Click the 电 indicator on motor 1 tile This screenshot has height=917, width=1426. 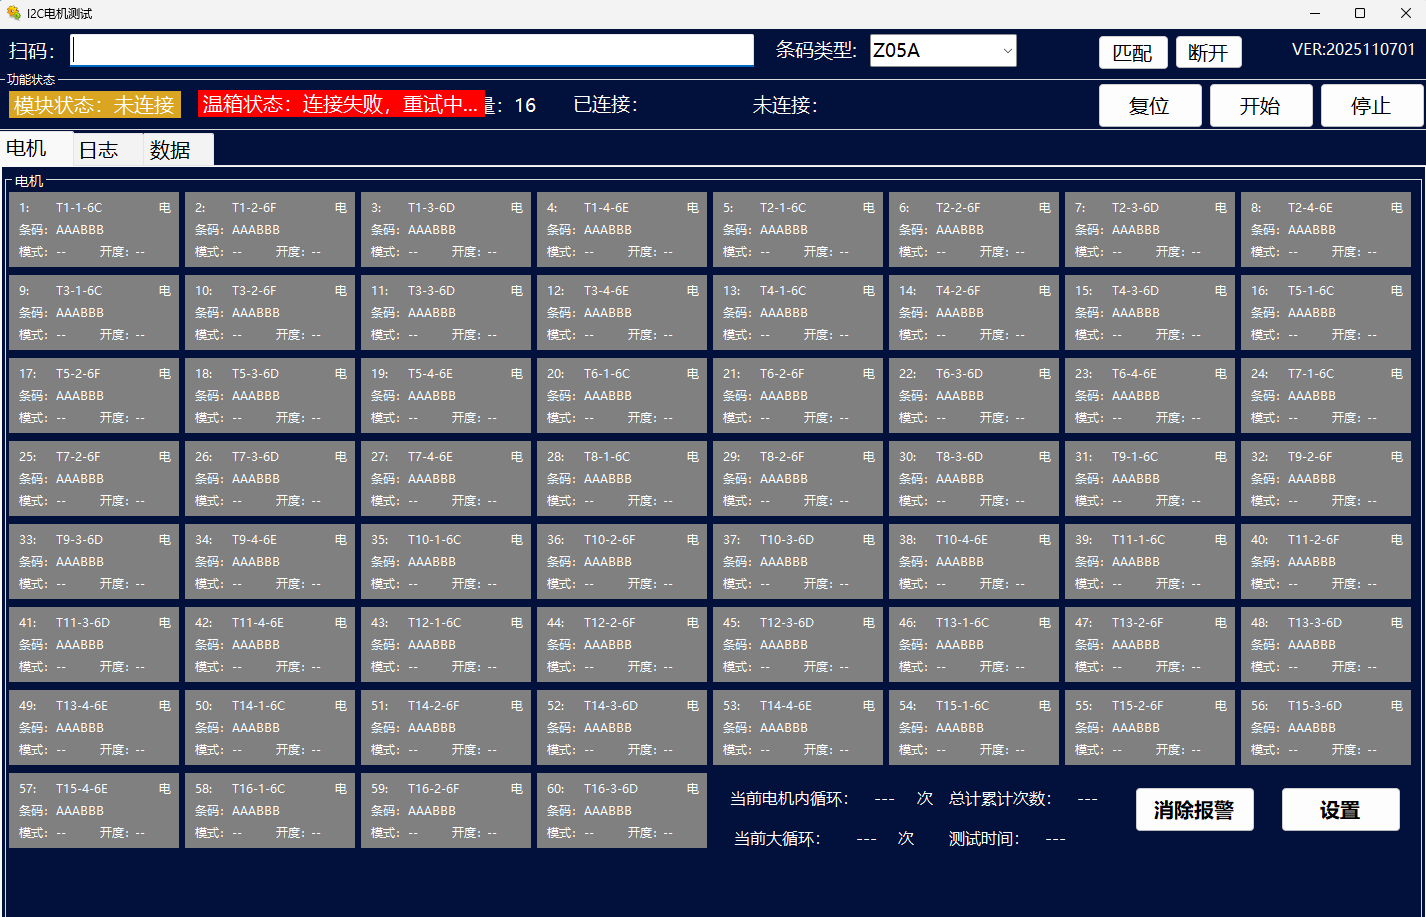(x=165, y=208)
